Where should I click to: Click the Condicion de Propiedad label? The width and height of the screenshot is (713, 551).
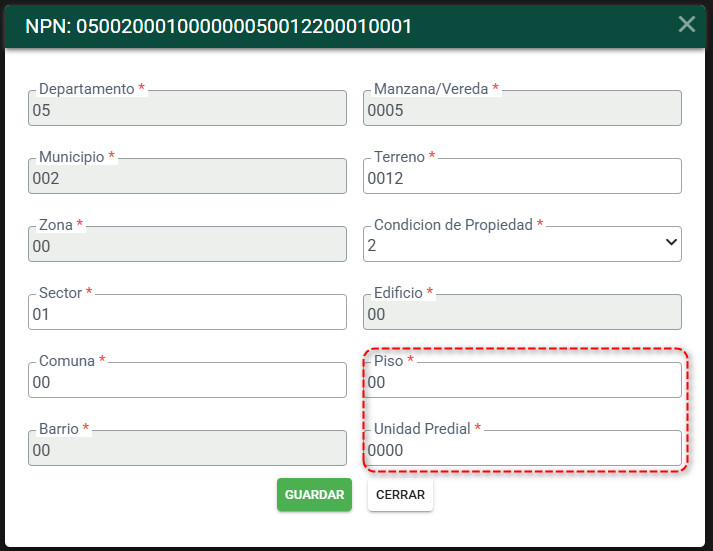[x=453, y=225]
